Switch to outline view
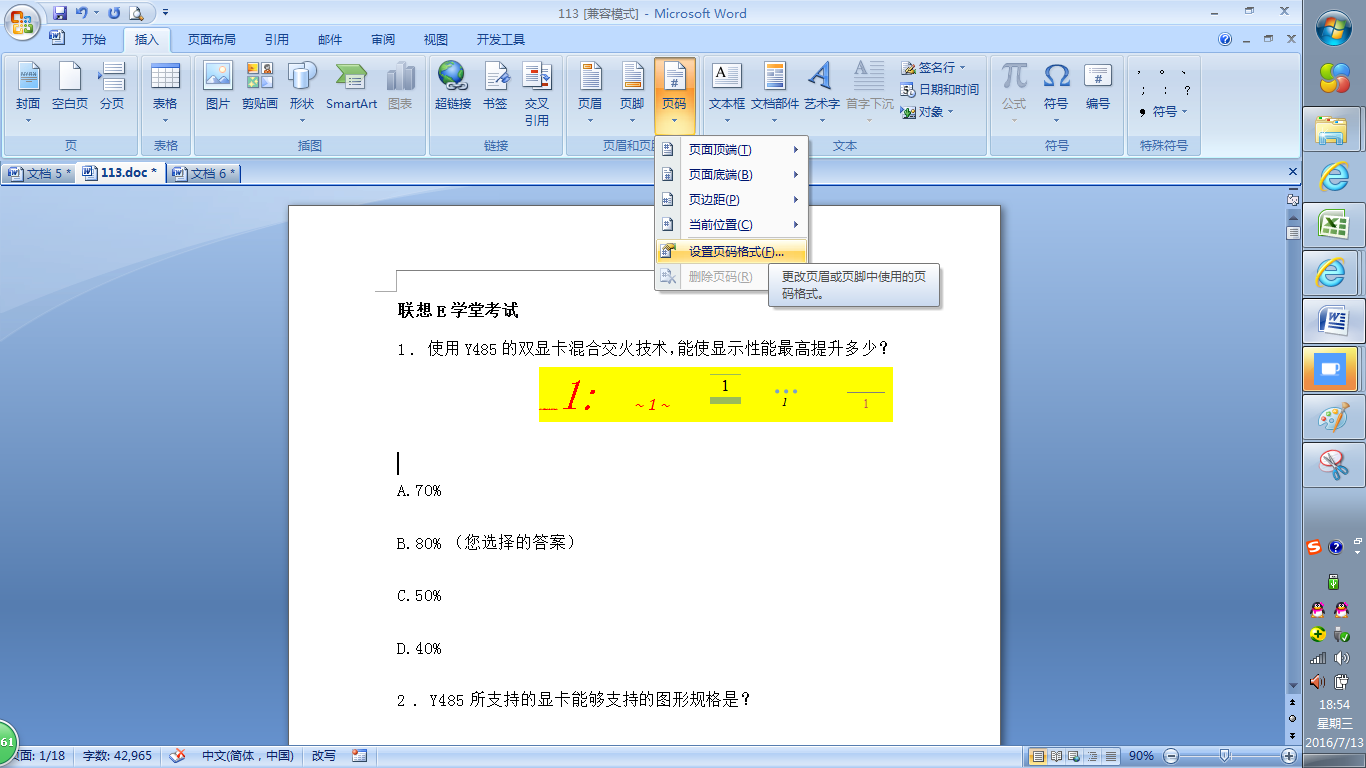 tap(1093, 756)
